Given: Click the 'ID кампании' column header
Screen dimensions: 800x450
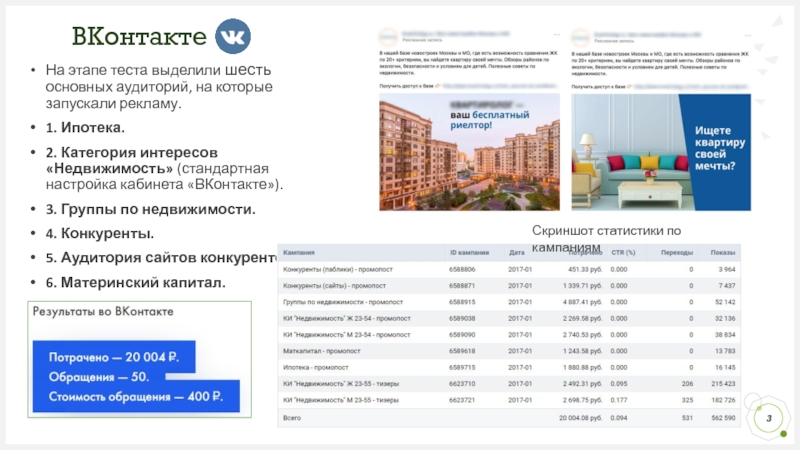Looking at the screenshot, I should coord(469,253).
